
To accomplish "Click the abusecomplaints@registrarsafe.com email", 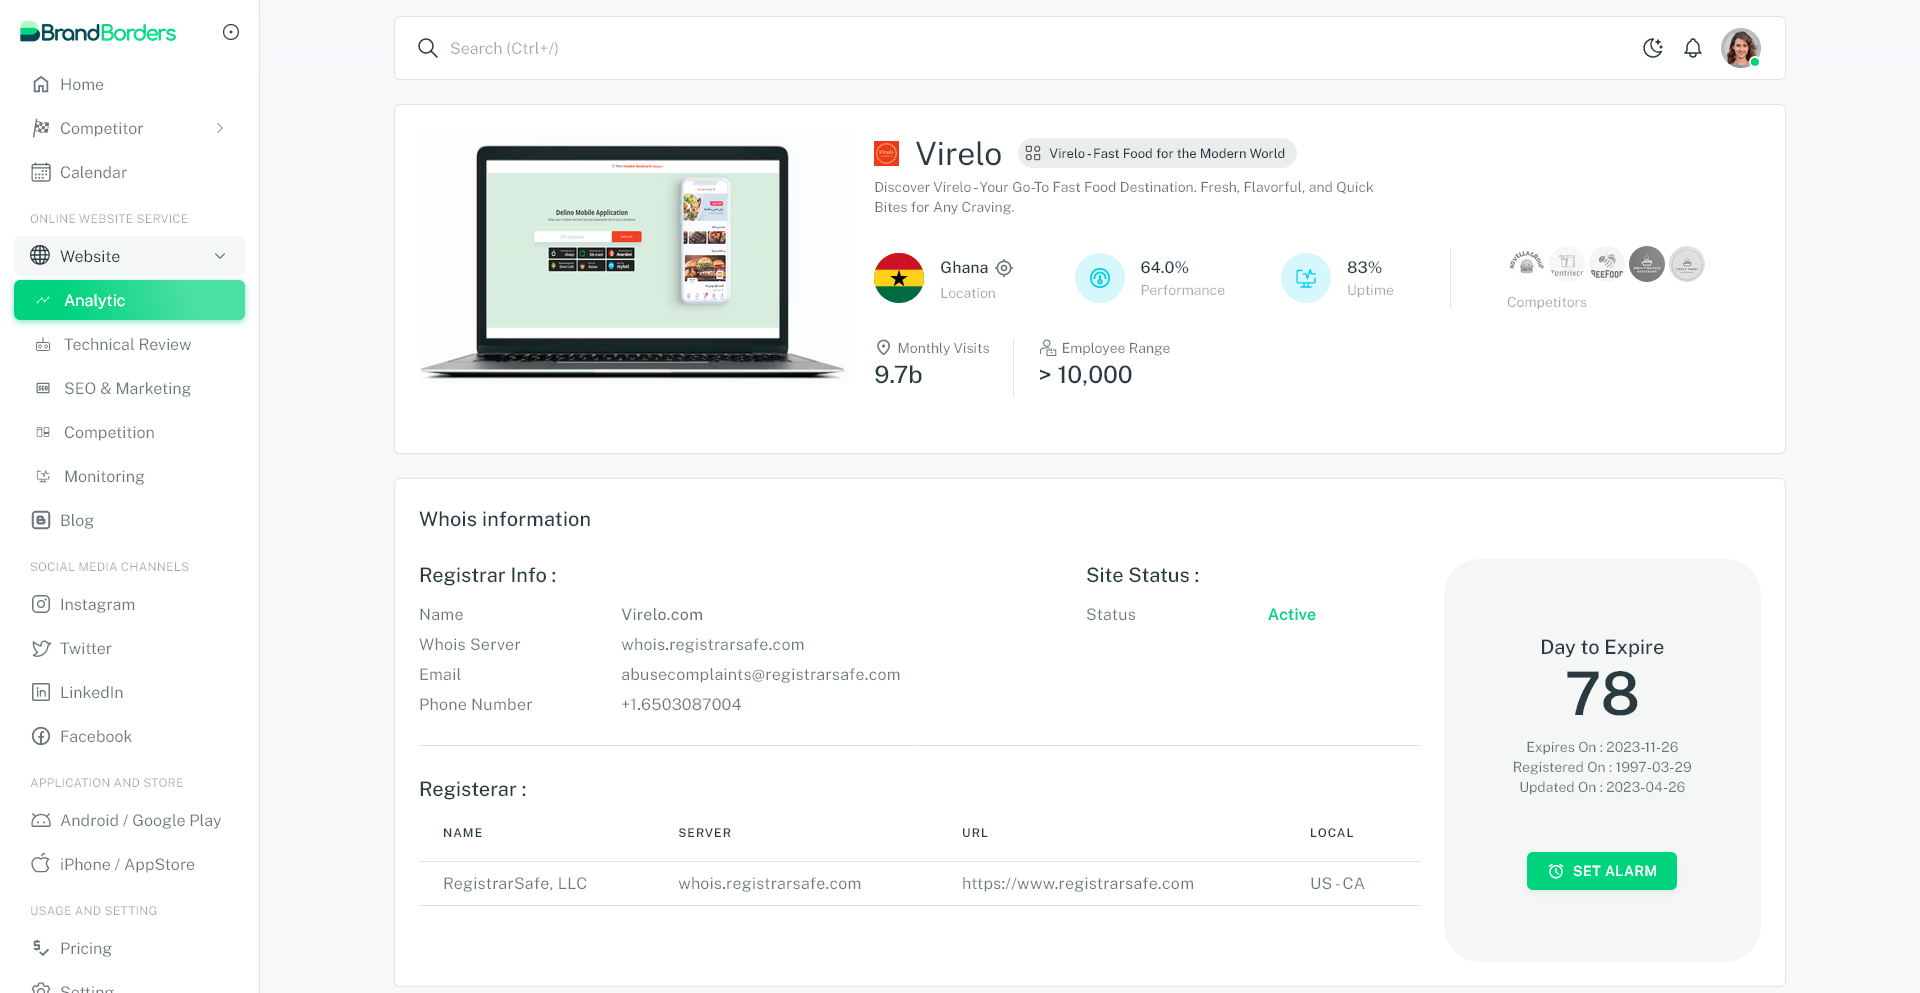I will (x=761, y=674).
